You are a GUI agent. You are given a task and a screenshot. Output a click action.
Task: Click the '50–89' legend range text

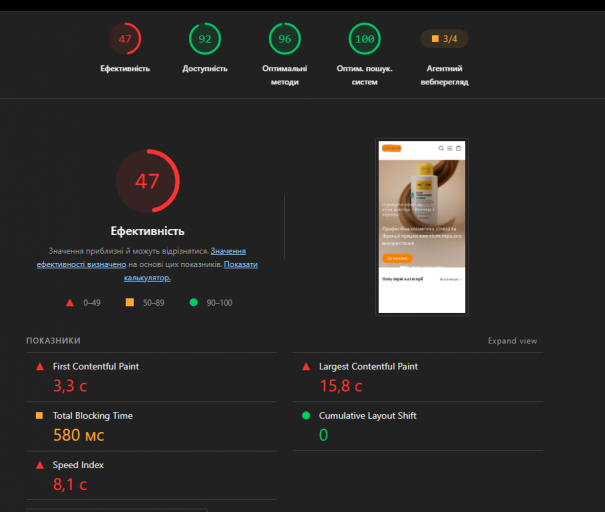(154, 303)
